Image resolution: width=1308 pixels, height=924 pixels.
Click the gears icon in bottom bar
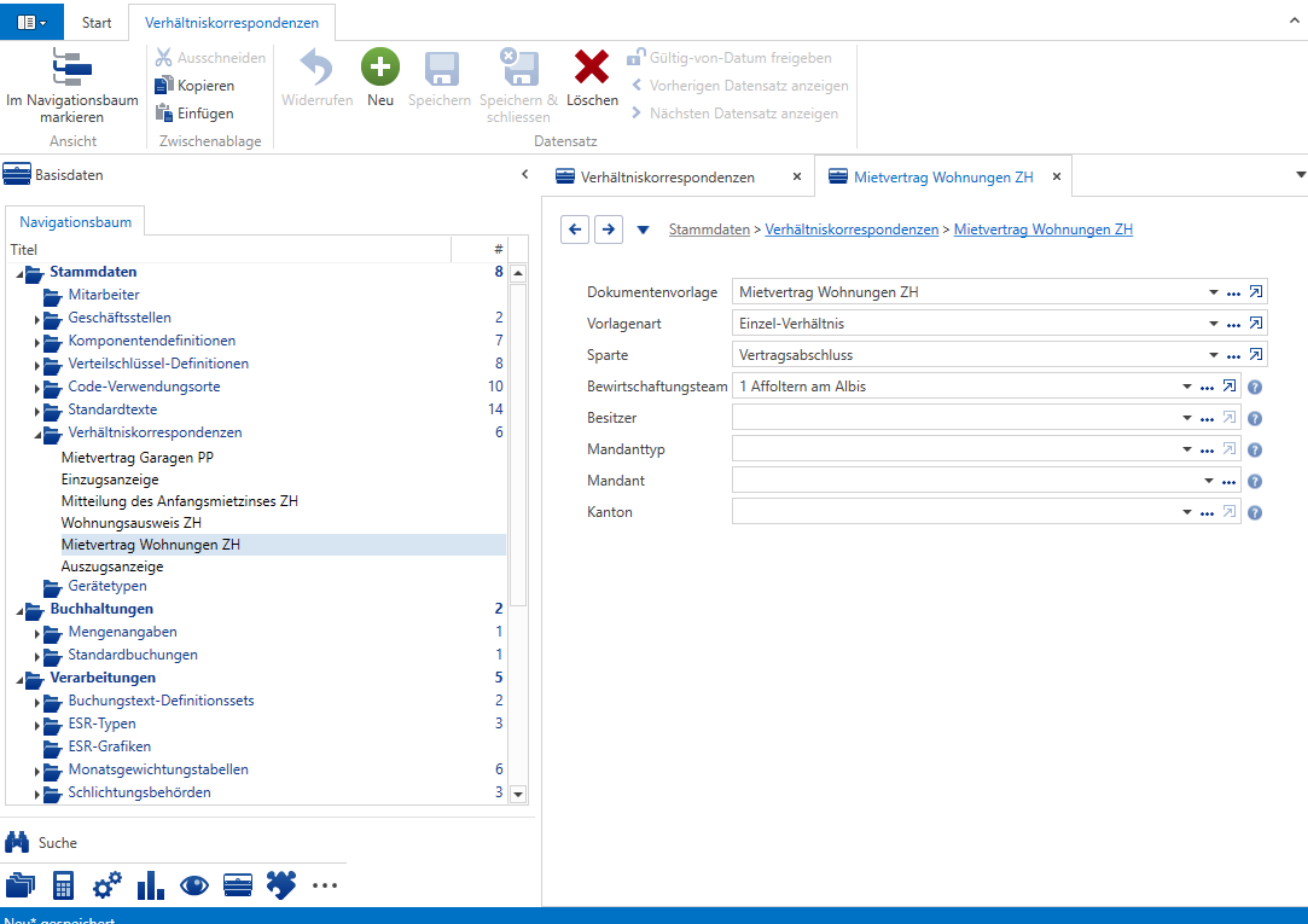click(107, 885)
